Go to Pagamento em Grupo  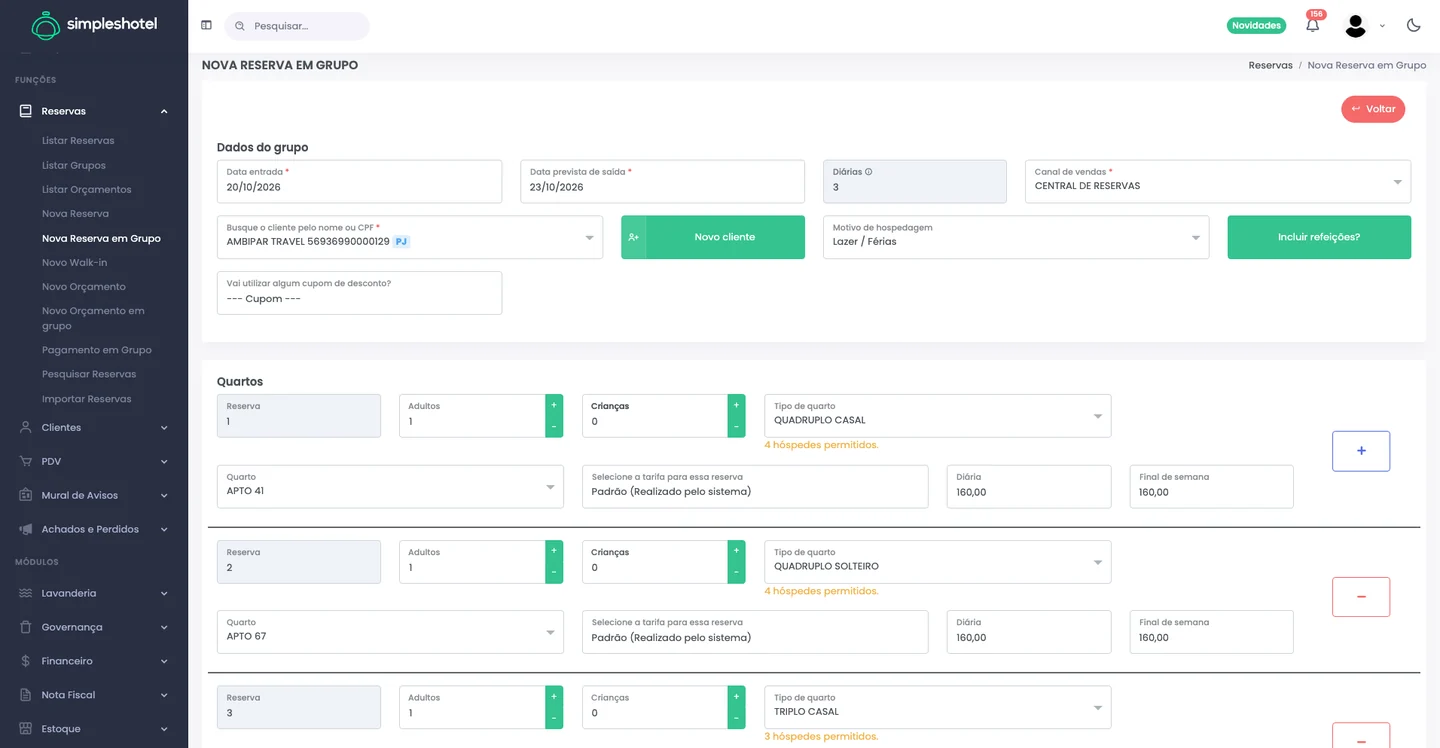(x=97, y=350)
